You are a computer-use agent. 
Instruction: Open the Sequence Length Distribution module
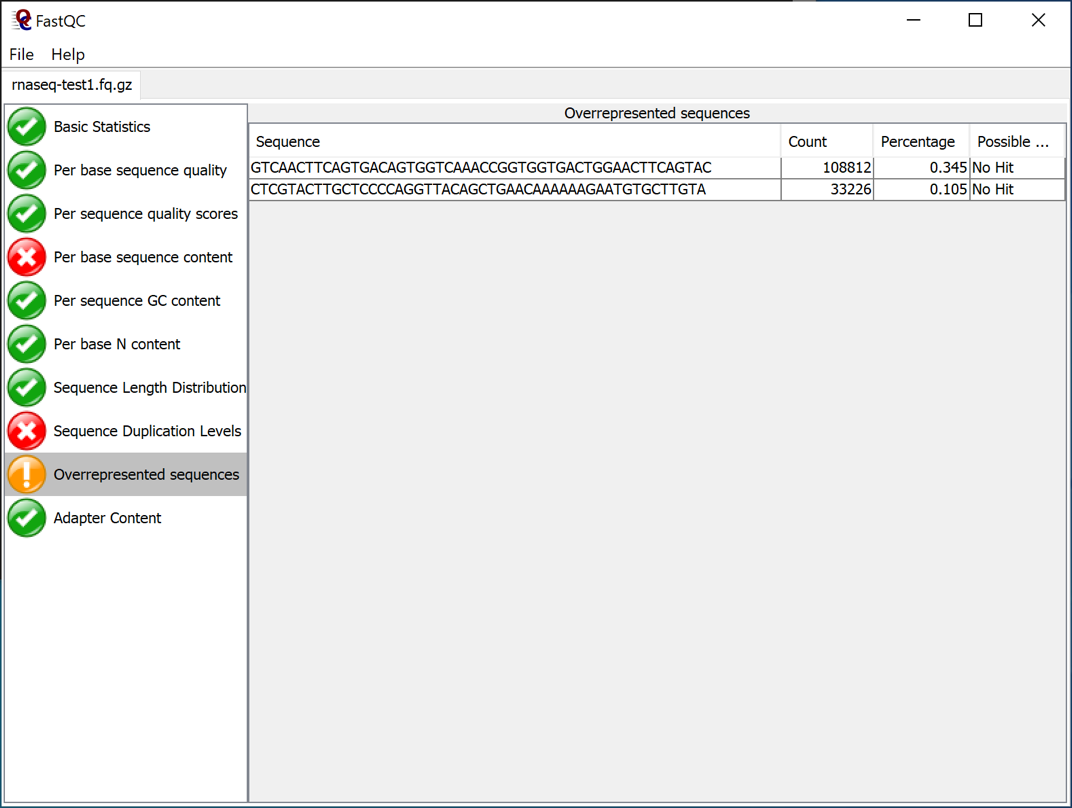(149, 388)
